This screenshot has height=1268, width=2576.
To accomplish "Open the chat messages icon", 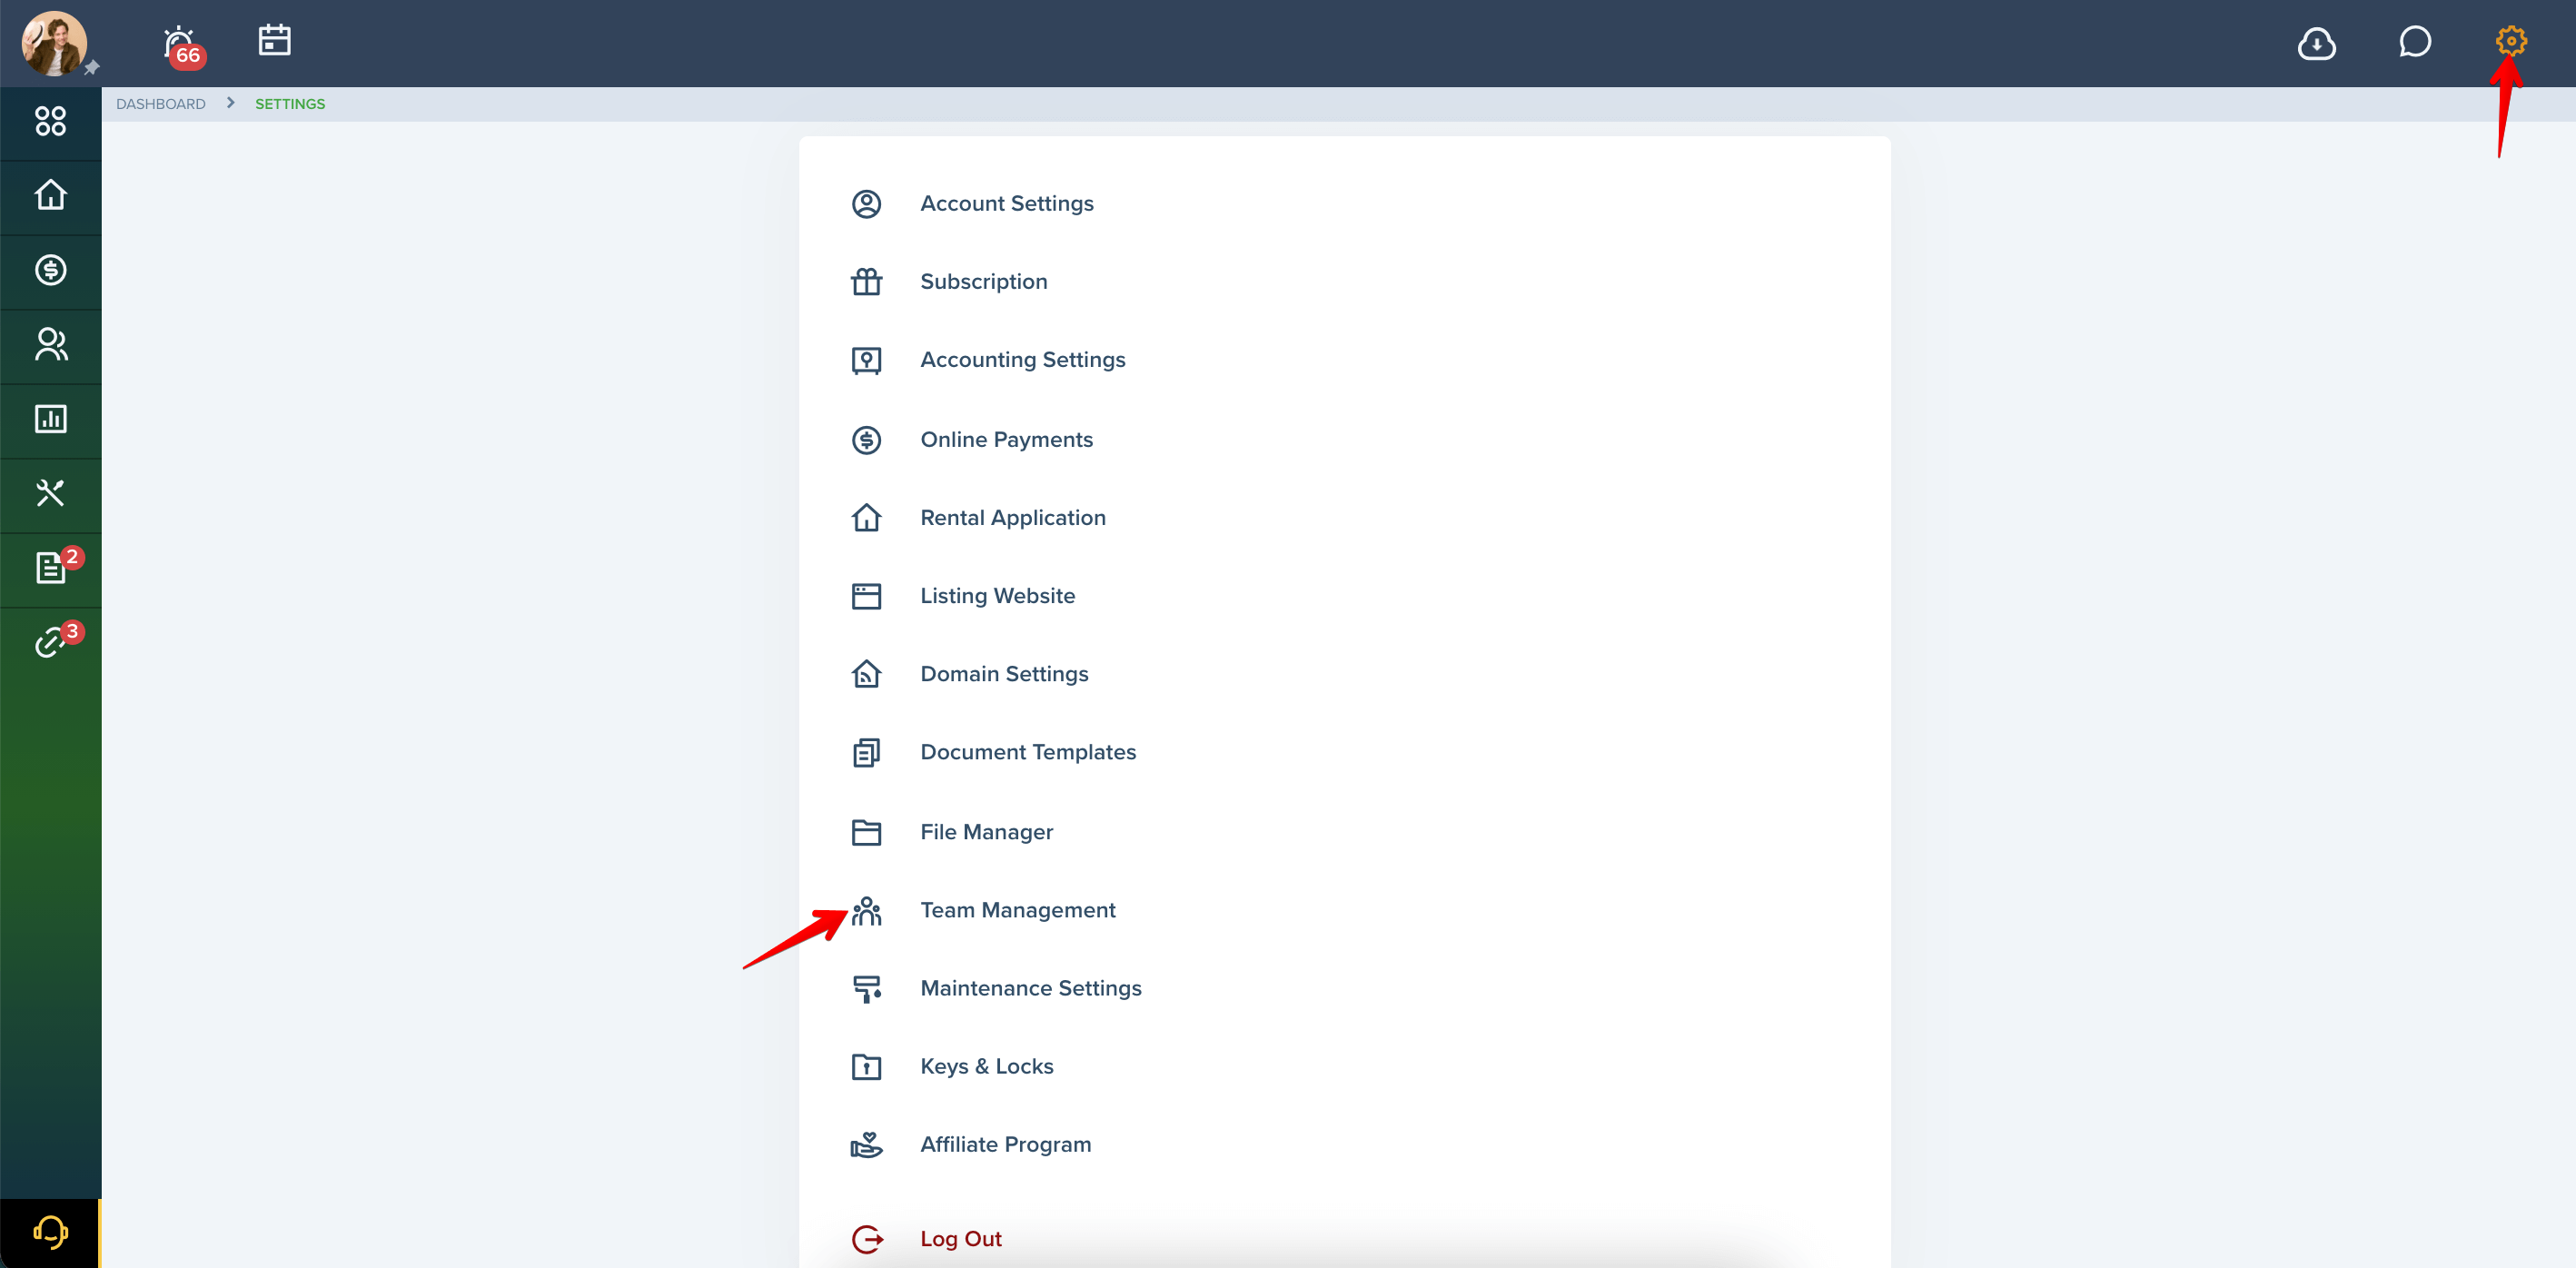I will pyautogui.click(x=2414, y=42).
